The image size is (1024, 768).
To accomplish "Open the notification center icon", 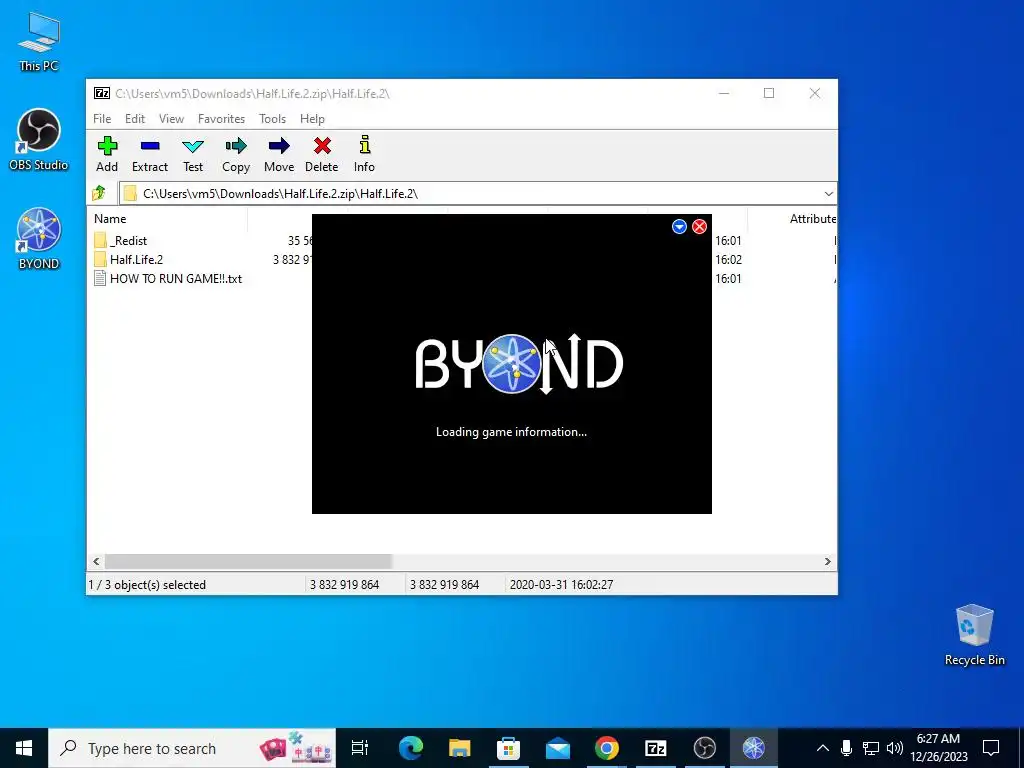I will click(x=991, y=748).
